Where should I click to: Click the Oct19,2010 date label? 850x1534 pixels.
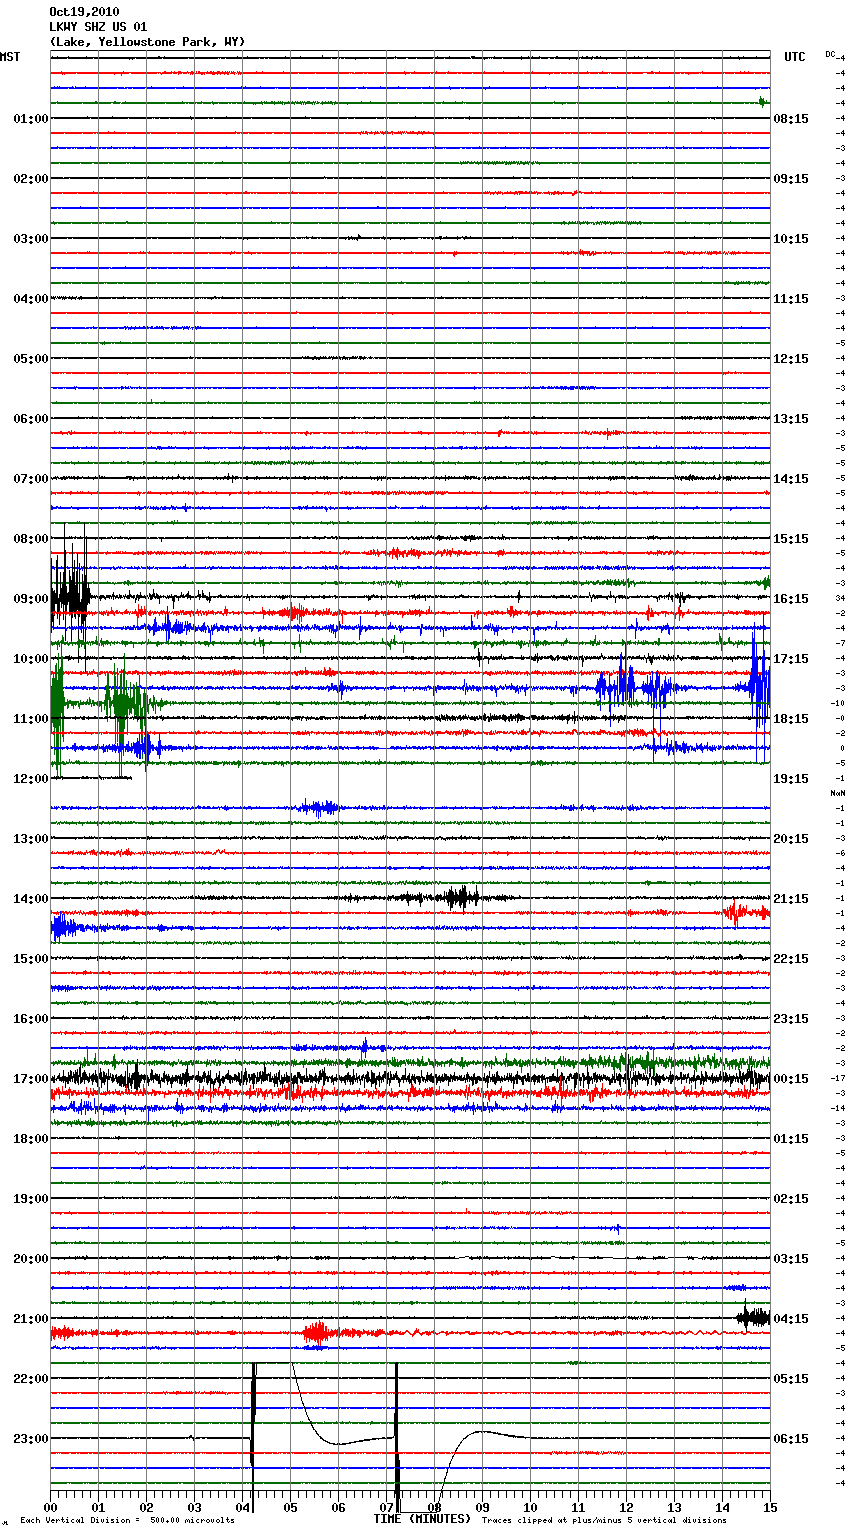click(84, 12)
